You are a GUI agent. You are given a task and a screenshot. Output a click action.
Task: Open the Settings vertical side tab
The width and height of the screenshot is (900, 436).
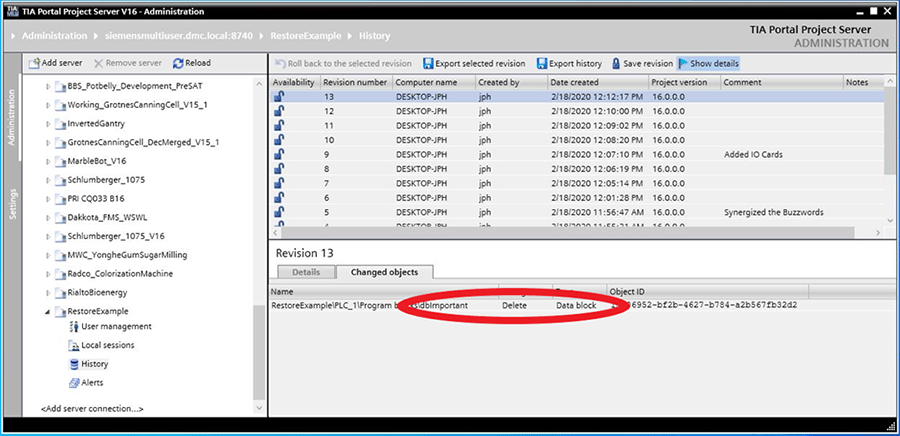click(x=12, y=204)
